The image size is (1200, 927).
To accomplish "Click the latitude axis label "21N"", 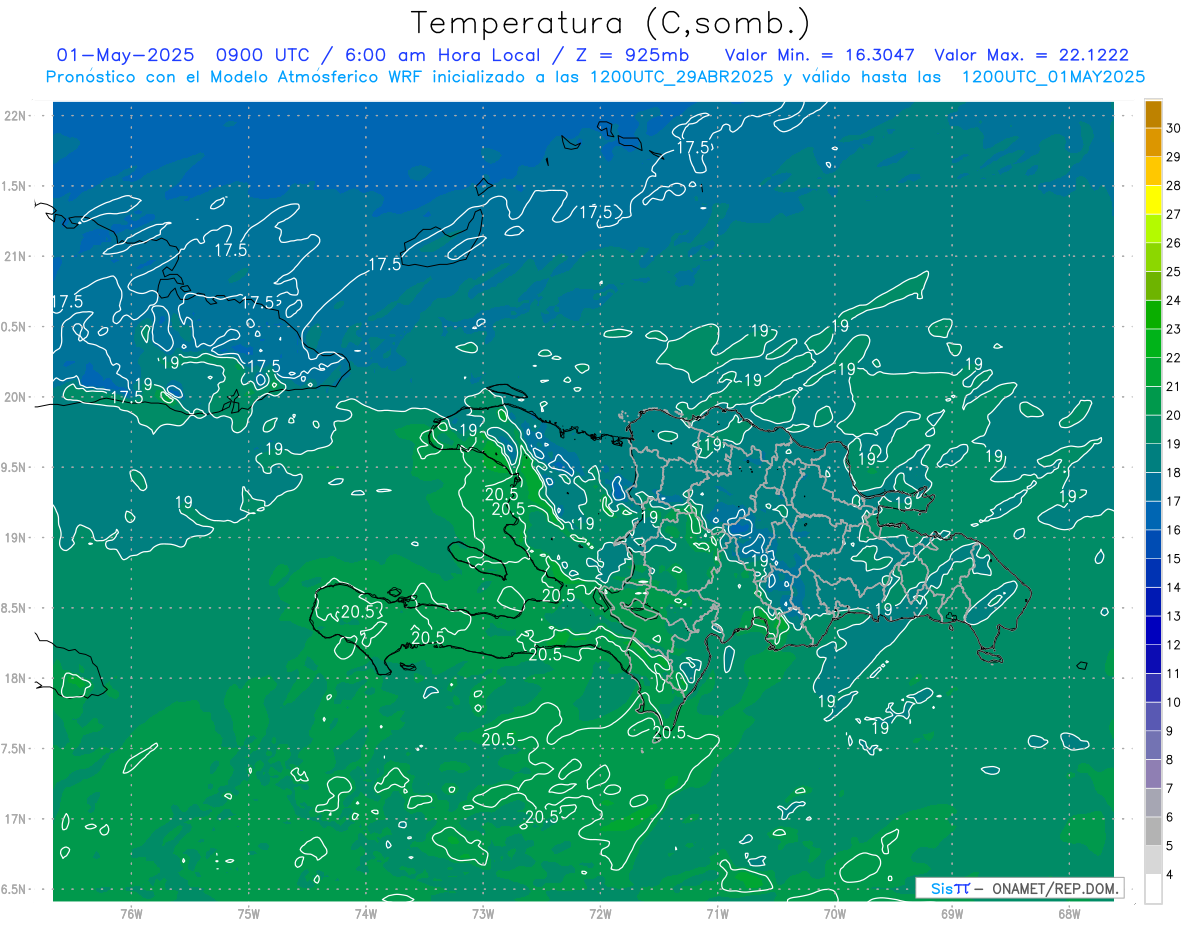I will coord(17,256).
